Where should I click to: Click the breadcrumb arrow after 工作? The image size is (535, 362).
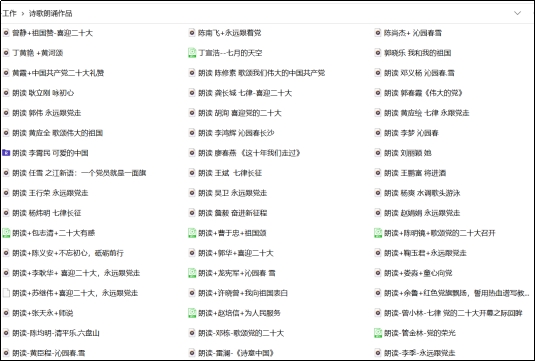[23, 14]
